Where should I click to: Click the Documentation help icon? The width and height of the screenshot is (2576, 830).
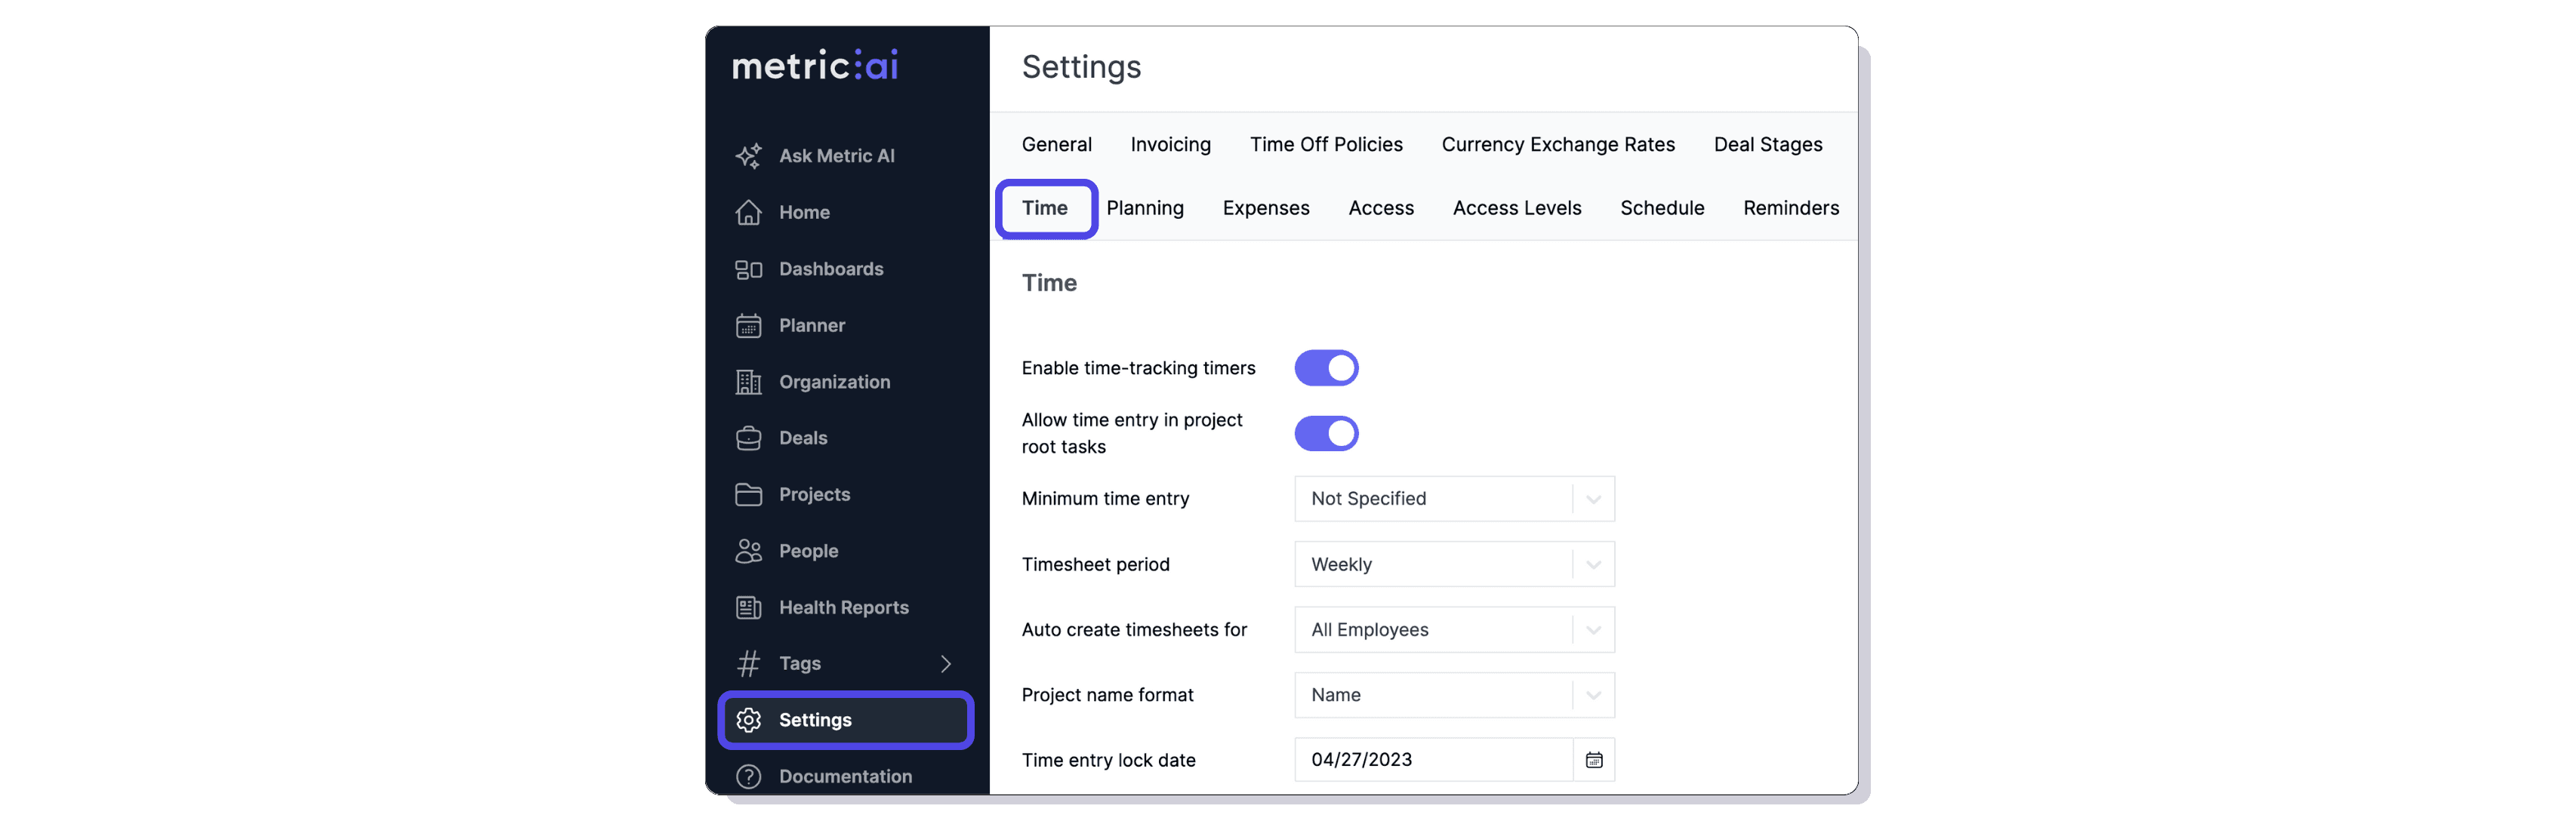pos(749,776)
